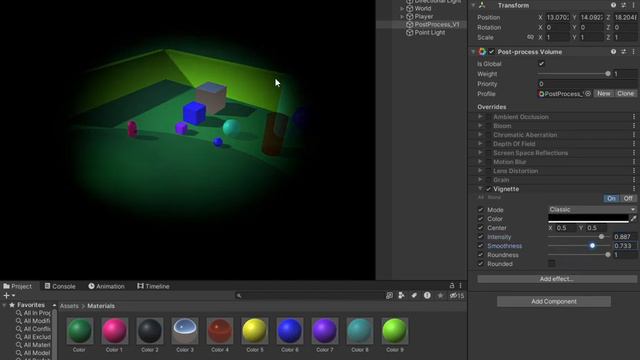640x360 pixels.
Task: Toggle the Rounded value checkbox
Action: [x=551, y=264]
